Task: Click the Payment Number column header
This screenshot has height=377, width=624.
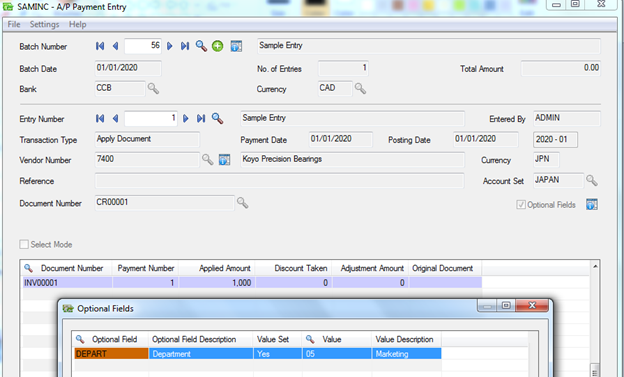Action: pos(145,268)
